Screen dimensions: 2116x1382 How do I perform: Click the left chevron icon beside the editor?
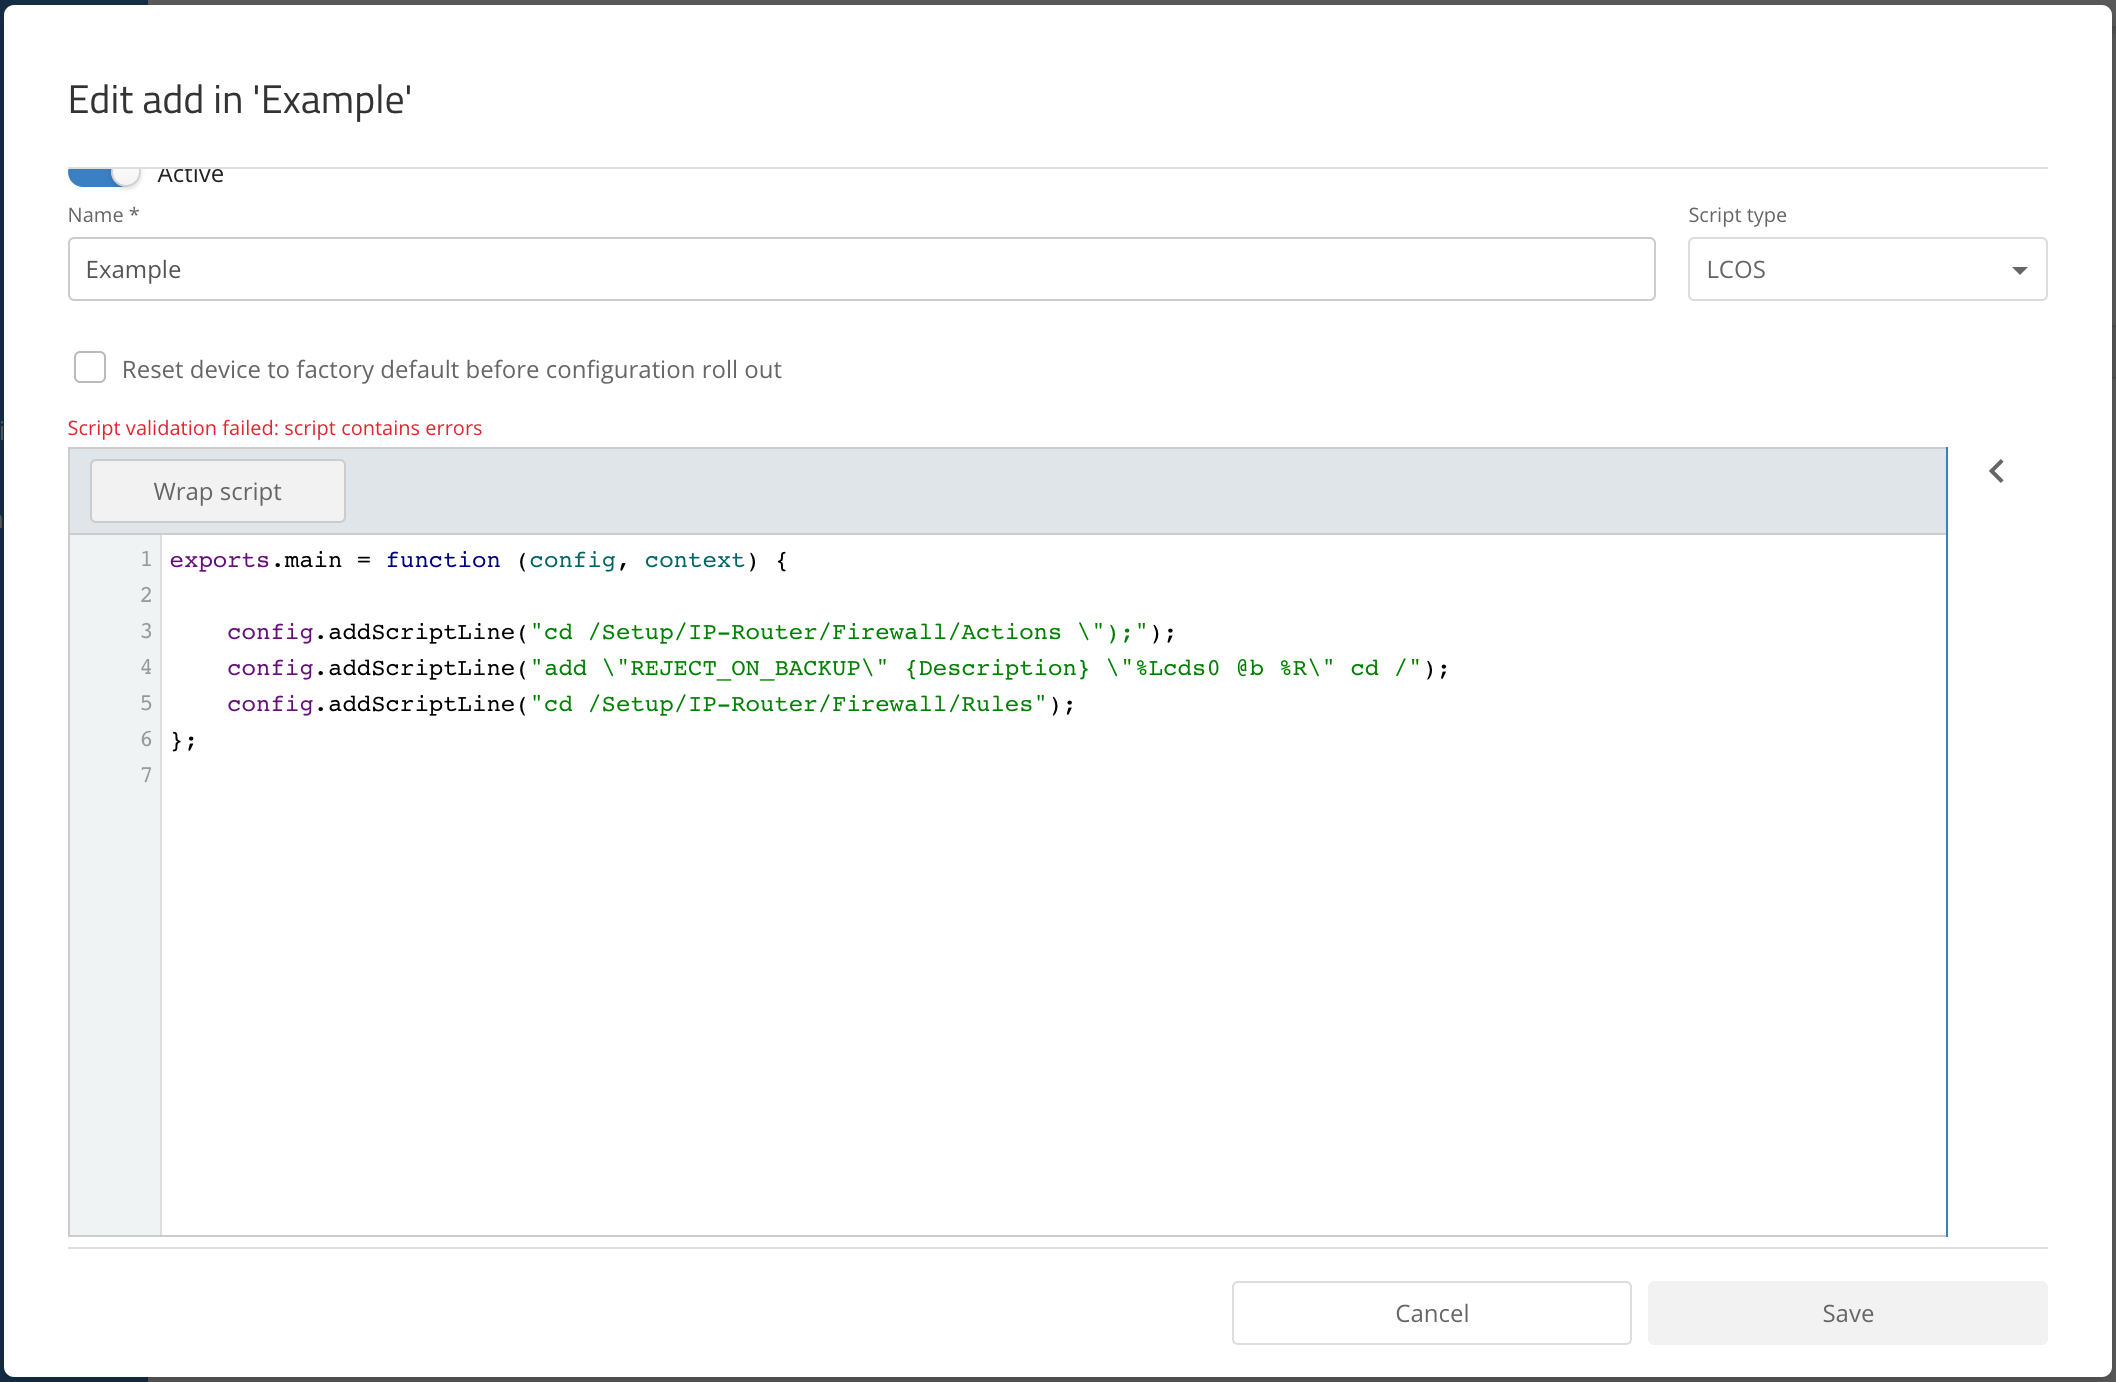tap(1996, 471)
